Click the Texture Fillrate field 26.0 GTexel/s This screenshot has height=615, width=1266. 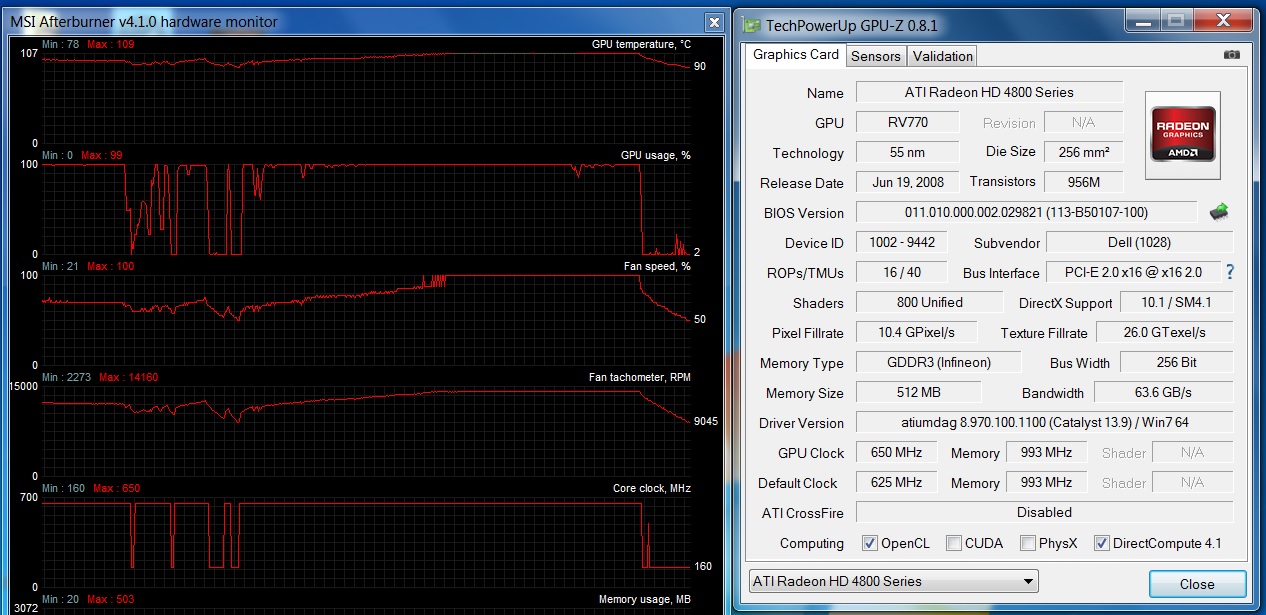pos(1164,332)
